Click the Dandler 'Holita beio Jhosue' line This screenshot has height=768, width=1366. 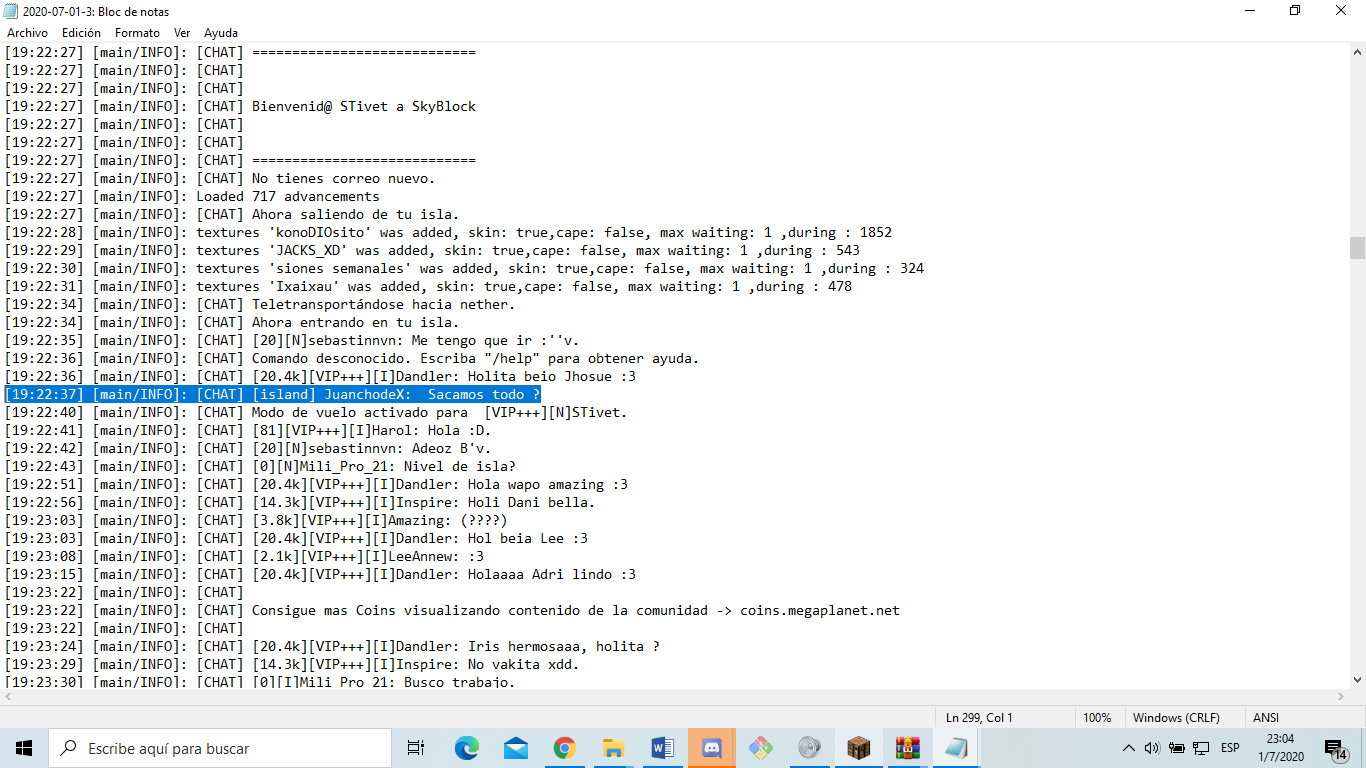pos(320,376)
